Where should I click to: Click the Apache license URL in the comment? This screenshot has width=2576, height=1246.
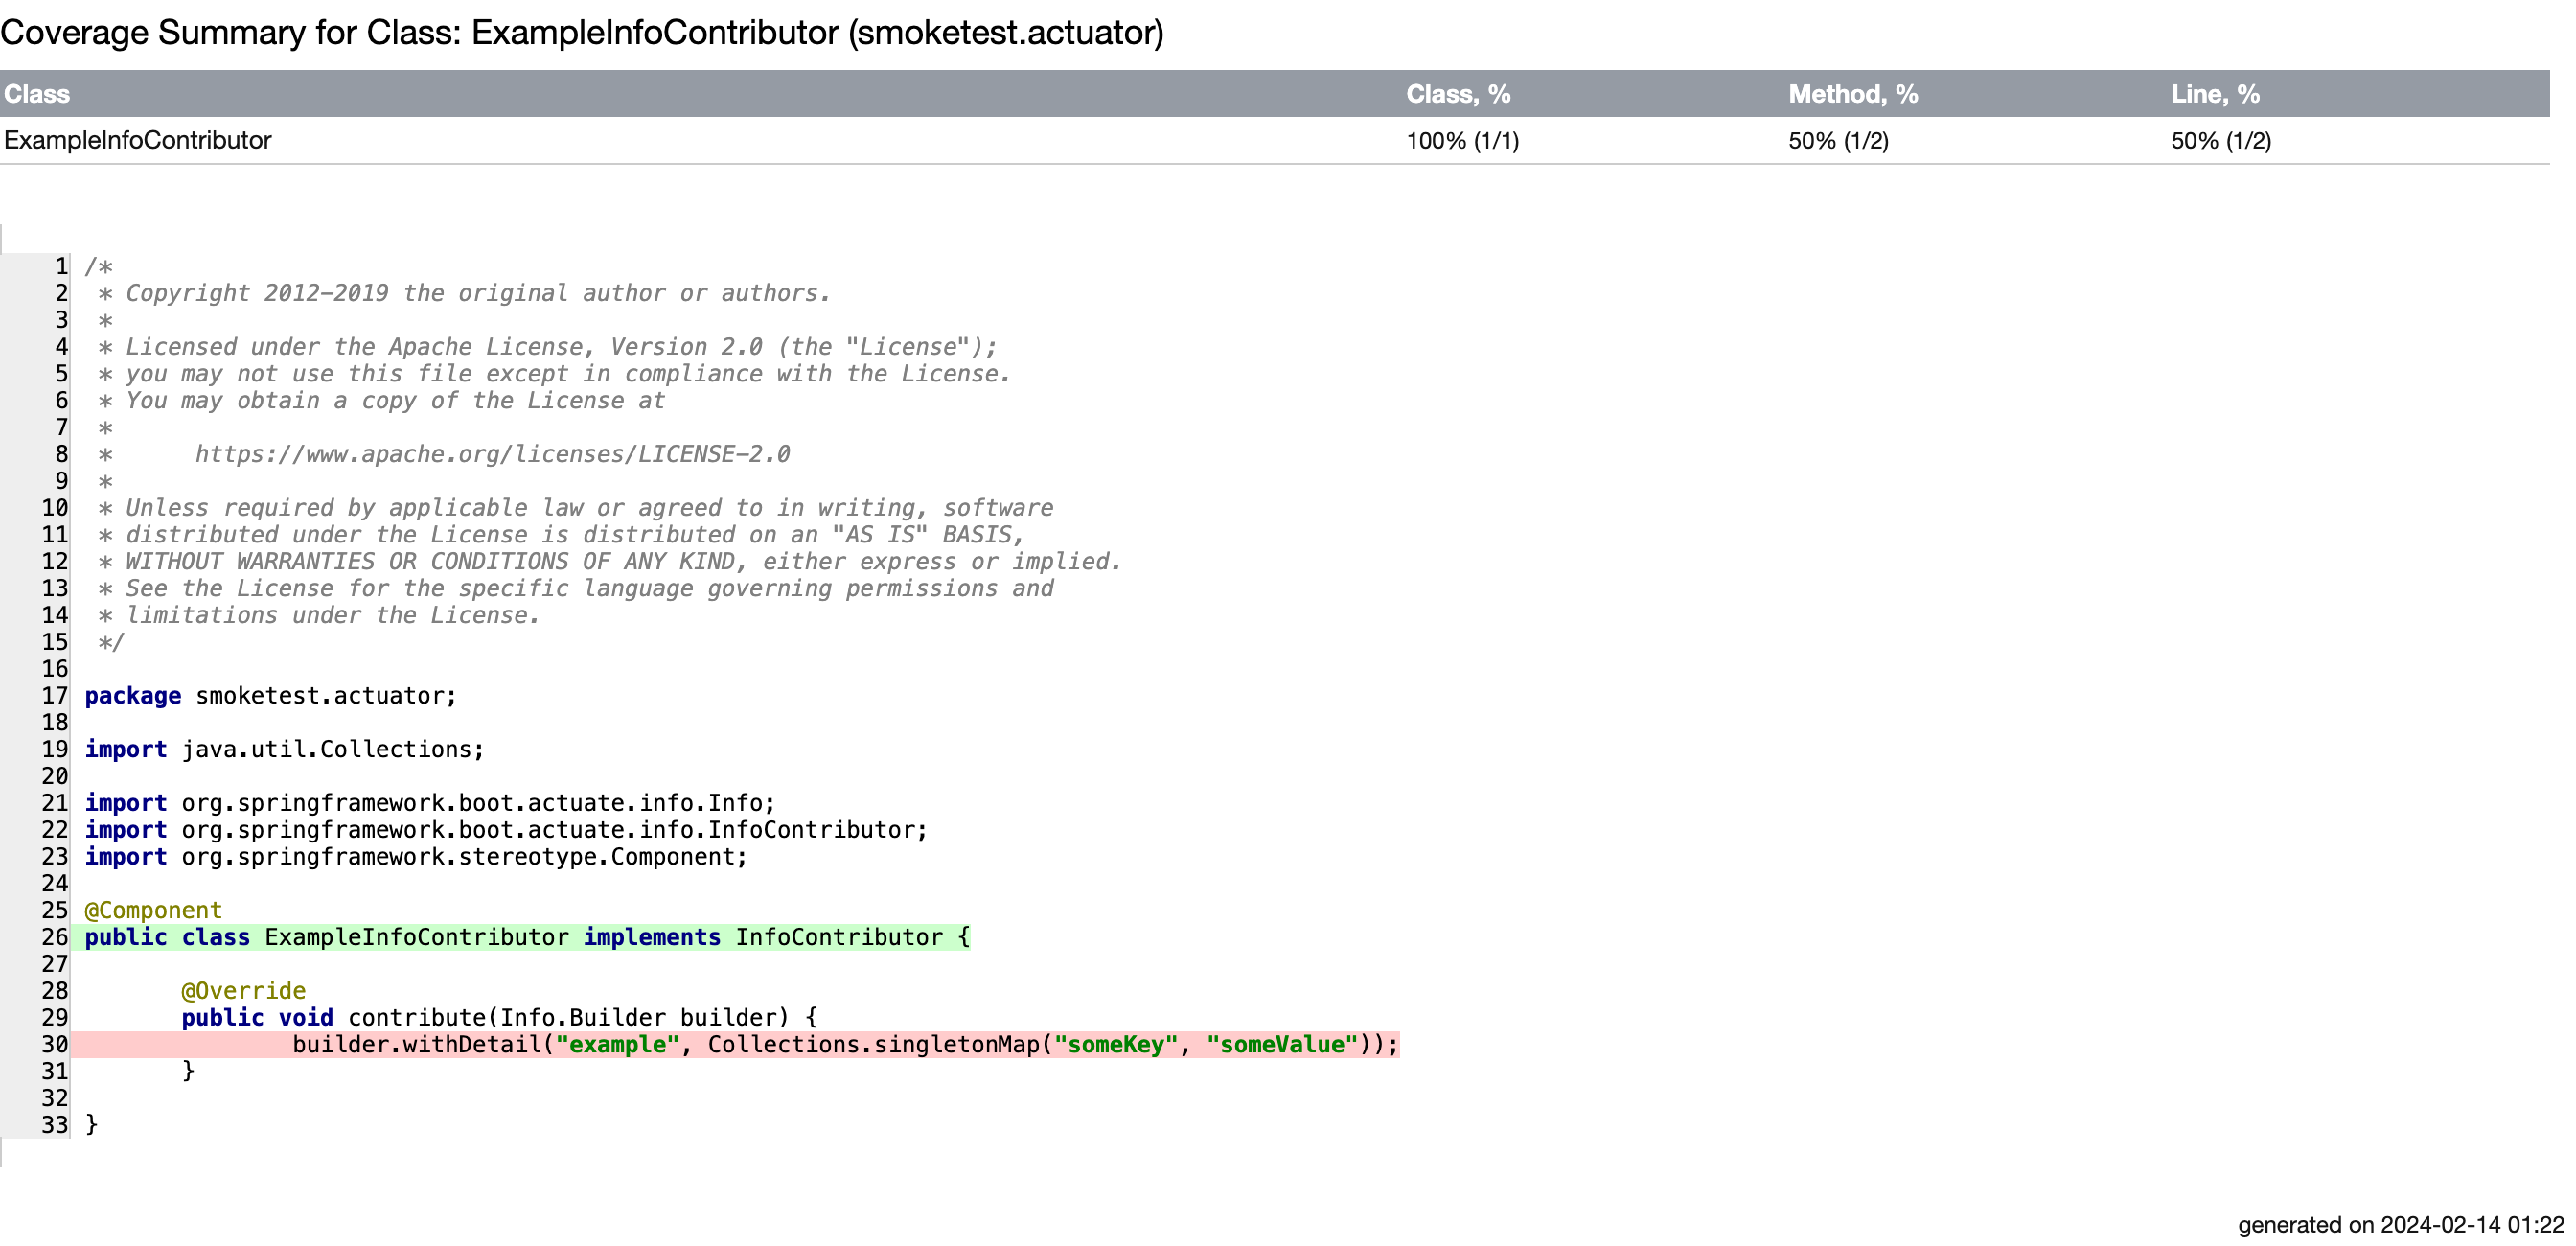[x=492, y=454]
